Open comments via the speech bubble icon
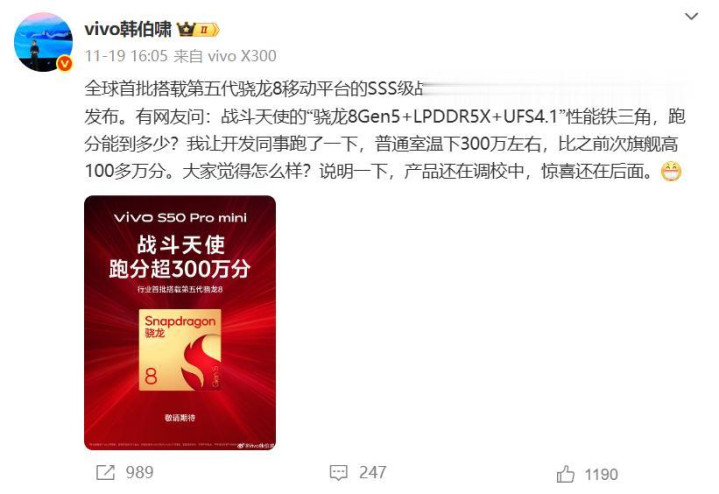The width and height of the screenshot is (719, 494). (338, 473)
